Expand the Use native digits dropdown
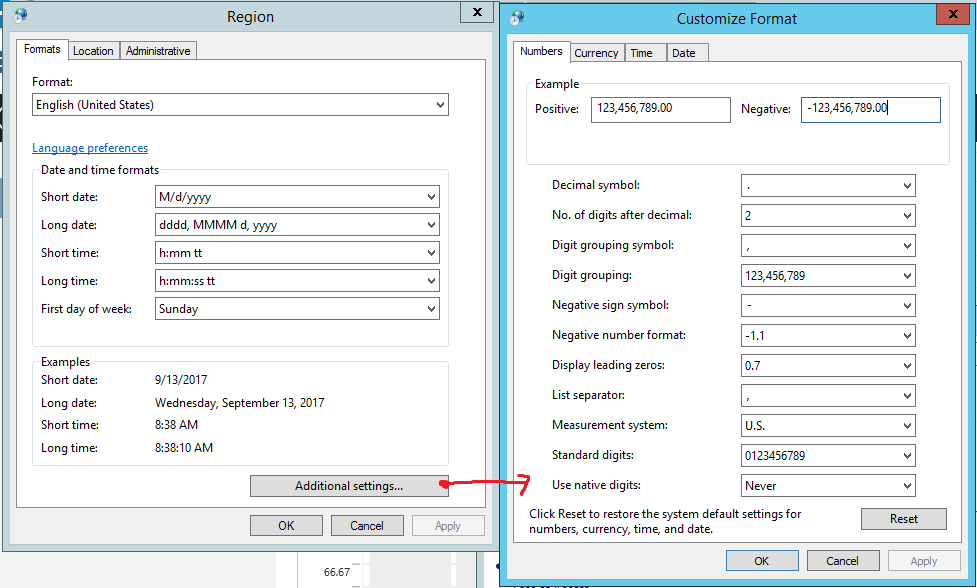The width and height of the screenshot is (977, 588). [x=828, y=485]
